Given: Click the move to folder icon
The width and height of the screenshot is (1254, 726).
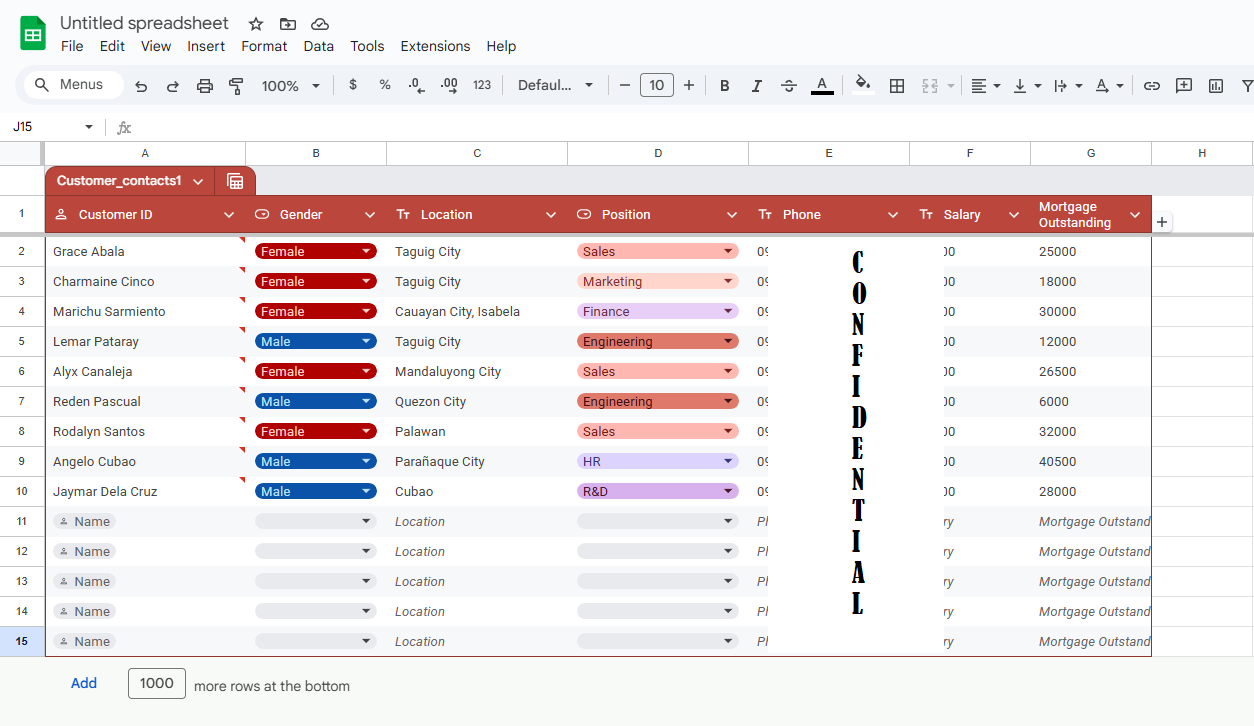Looking at the screenshot, I should tap(288, 24).
